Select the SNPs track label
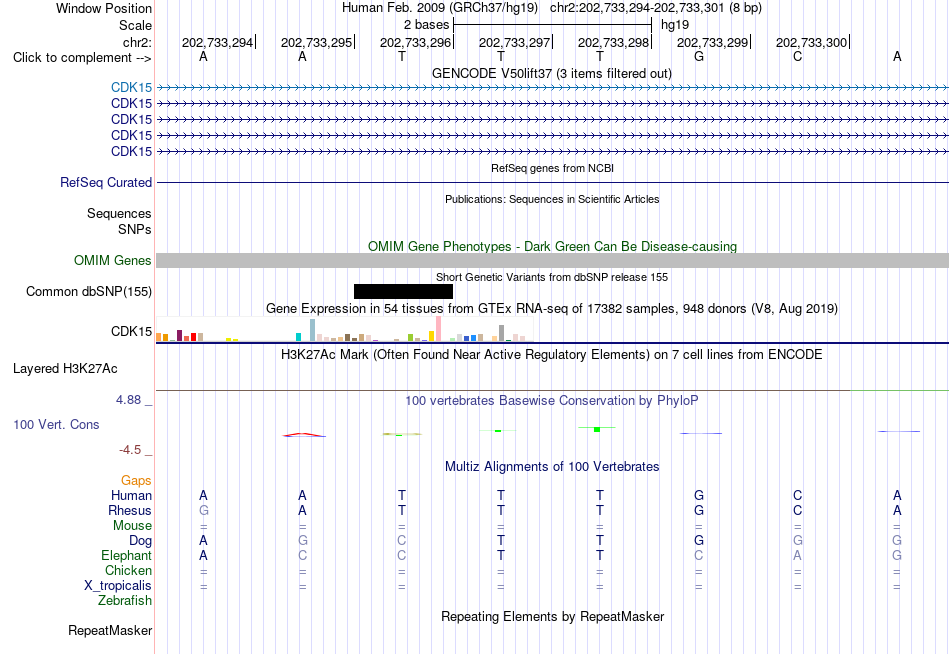 135,230
